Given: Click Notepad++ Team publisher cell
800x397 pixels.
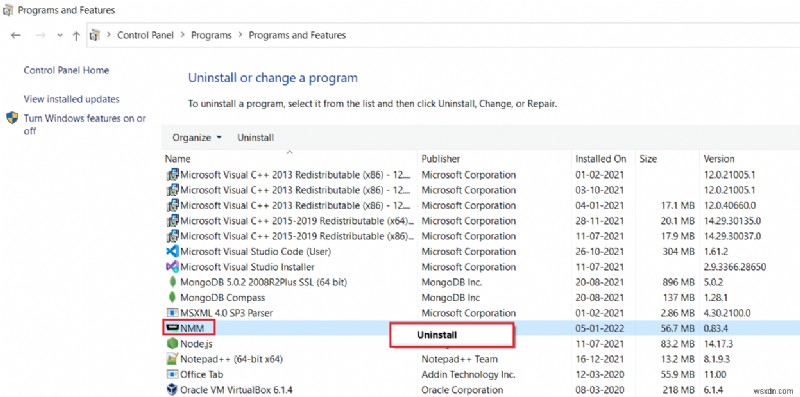Looking at the screenshot, I should [459, 359].
